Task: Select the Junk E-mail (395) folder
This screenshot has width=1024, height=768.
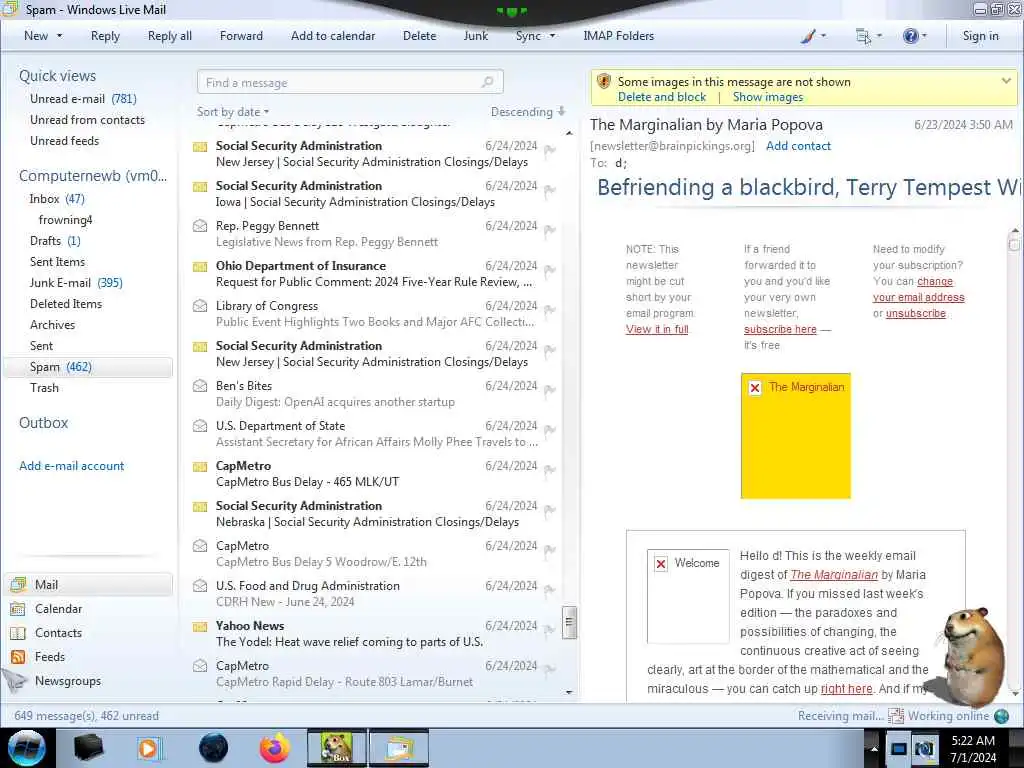Action: [x=76, y=283]
